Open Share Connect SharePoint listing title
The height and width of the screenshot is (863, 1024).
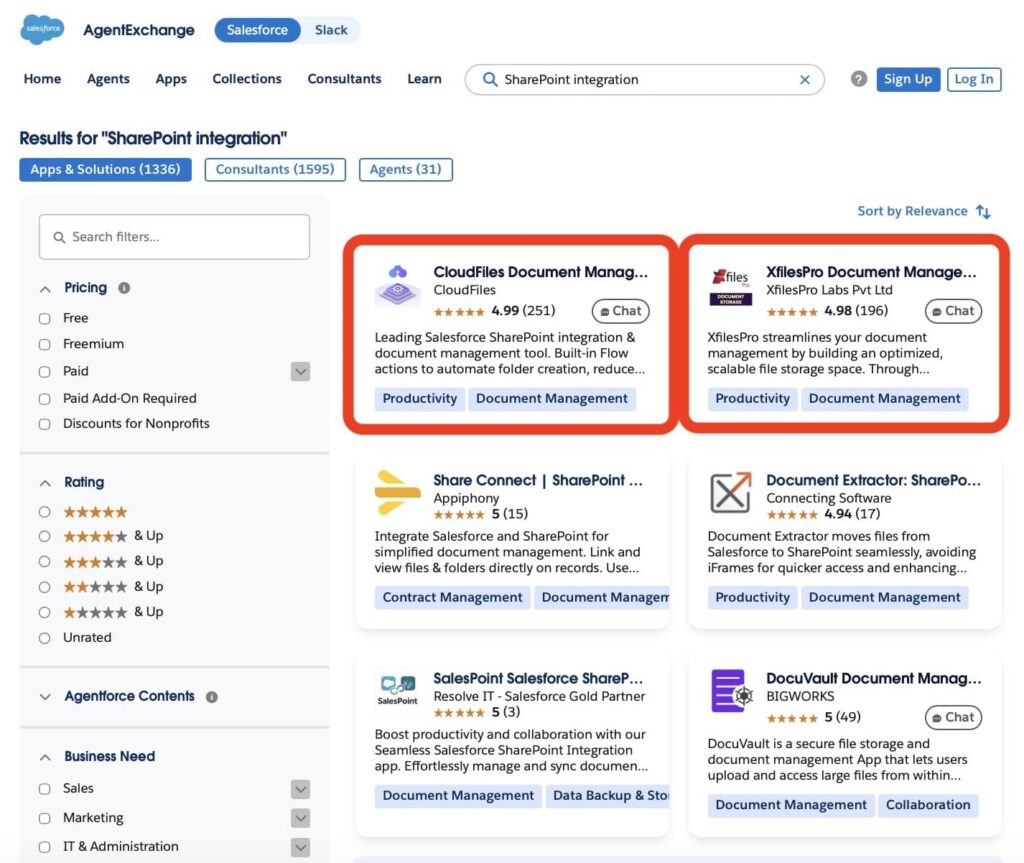(538, 481)
